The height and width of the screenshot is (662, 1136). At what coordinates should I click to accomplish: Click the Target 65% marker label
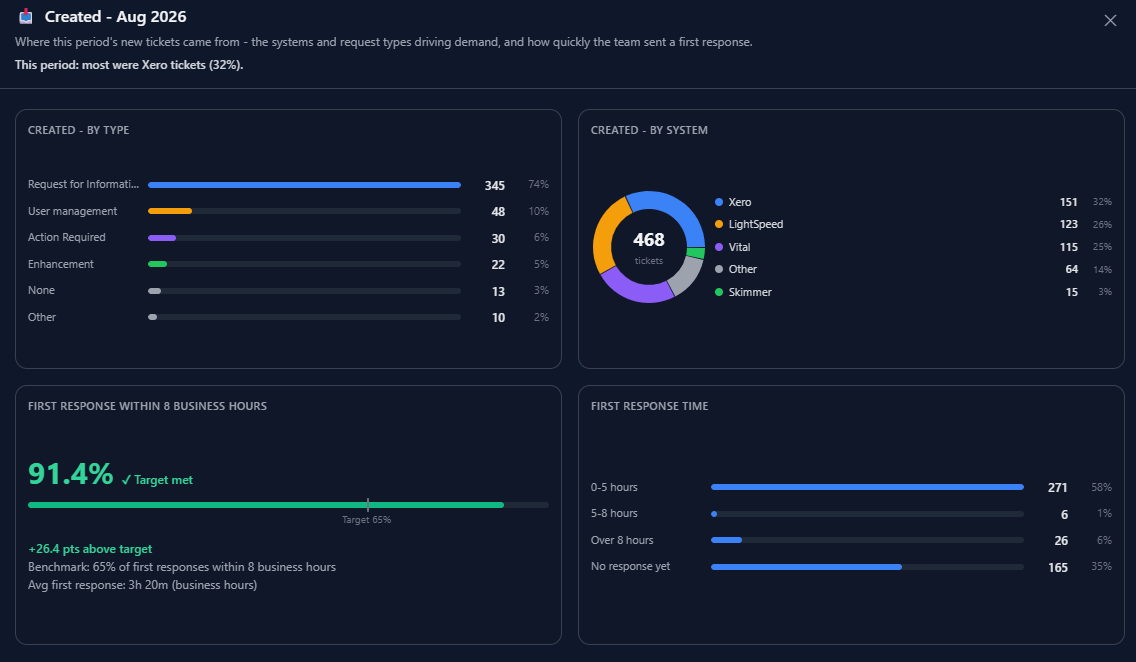(x=367, y=520)
